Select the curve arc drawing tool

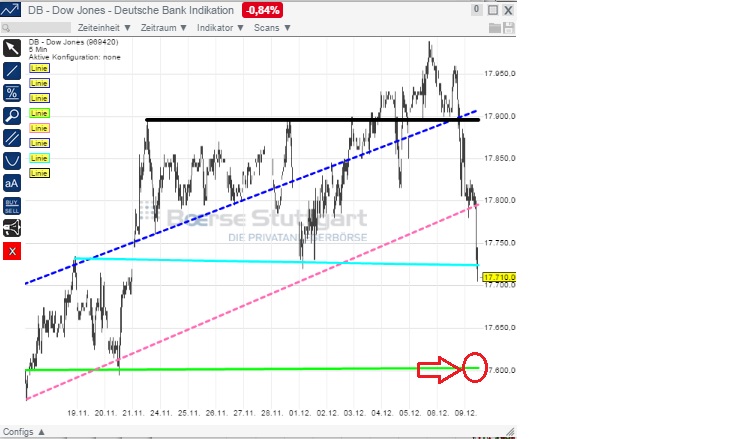12,161
